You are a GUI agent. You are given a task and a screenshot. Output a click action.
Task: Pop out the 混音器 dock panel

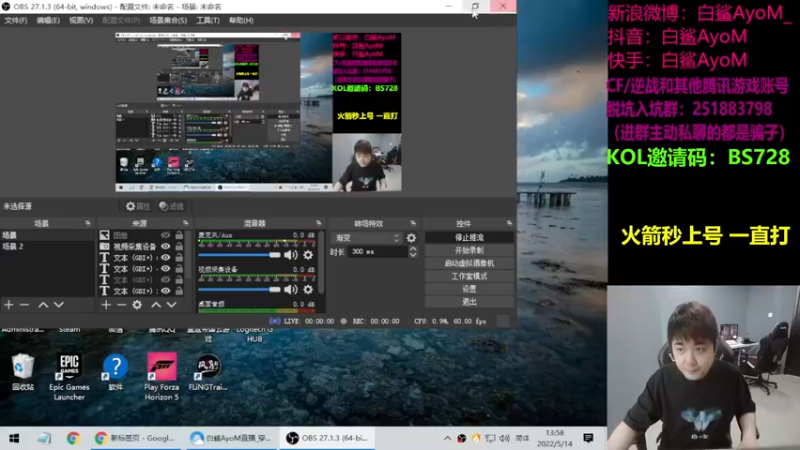(x=319, y=223)
